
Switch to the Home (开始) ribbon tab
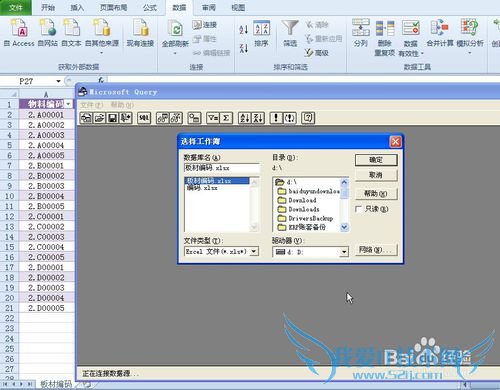coord(48,7)
